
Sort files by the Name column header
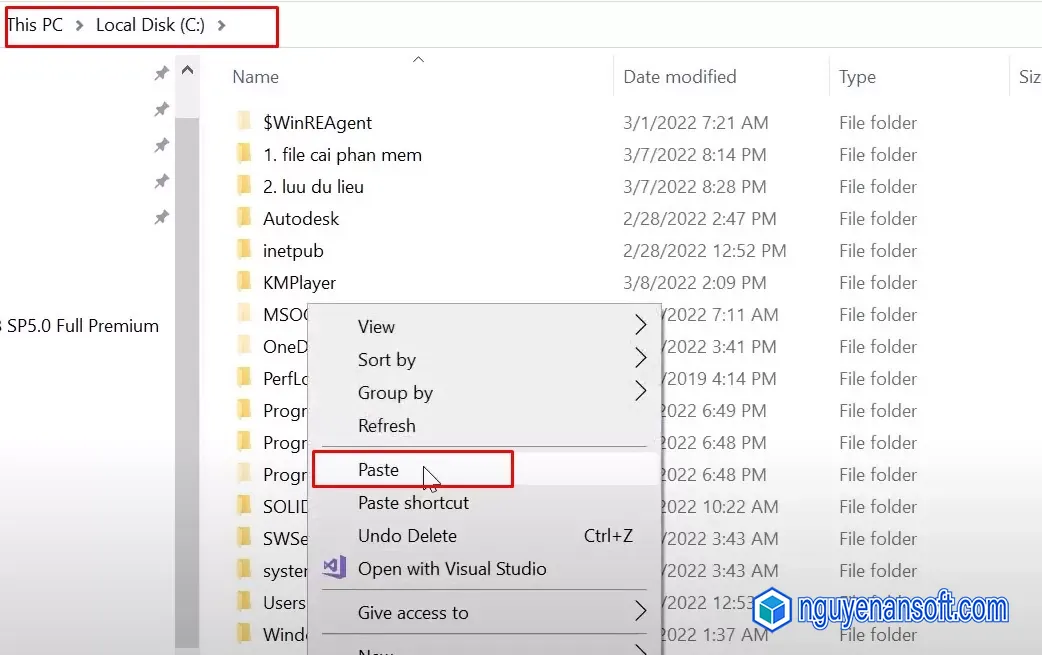256,77
